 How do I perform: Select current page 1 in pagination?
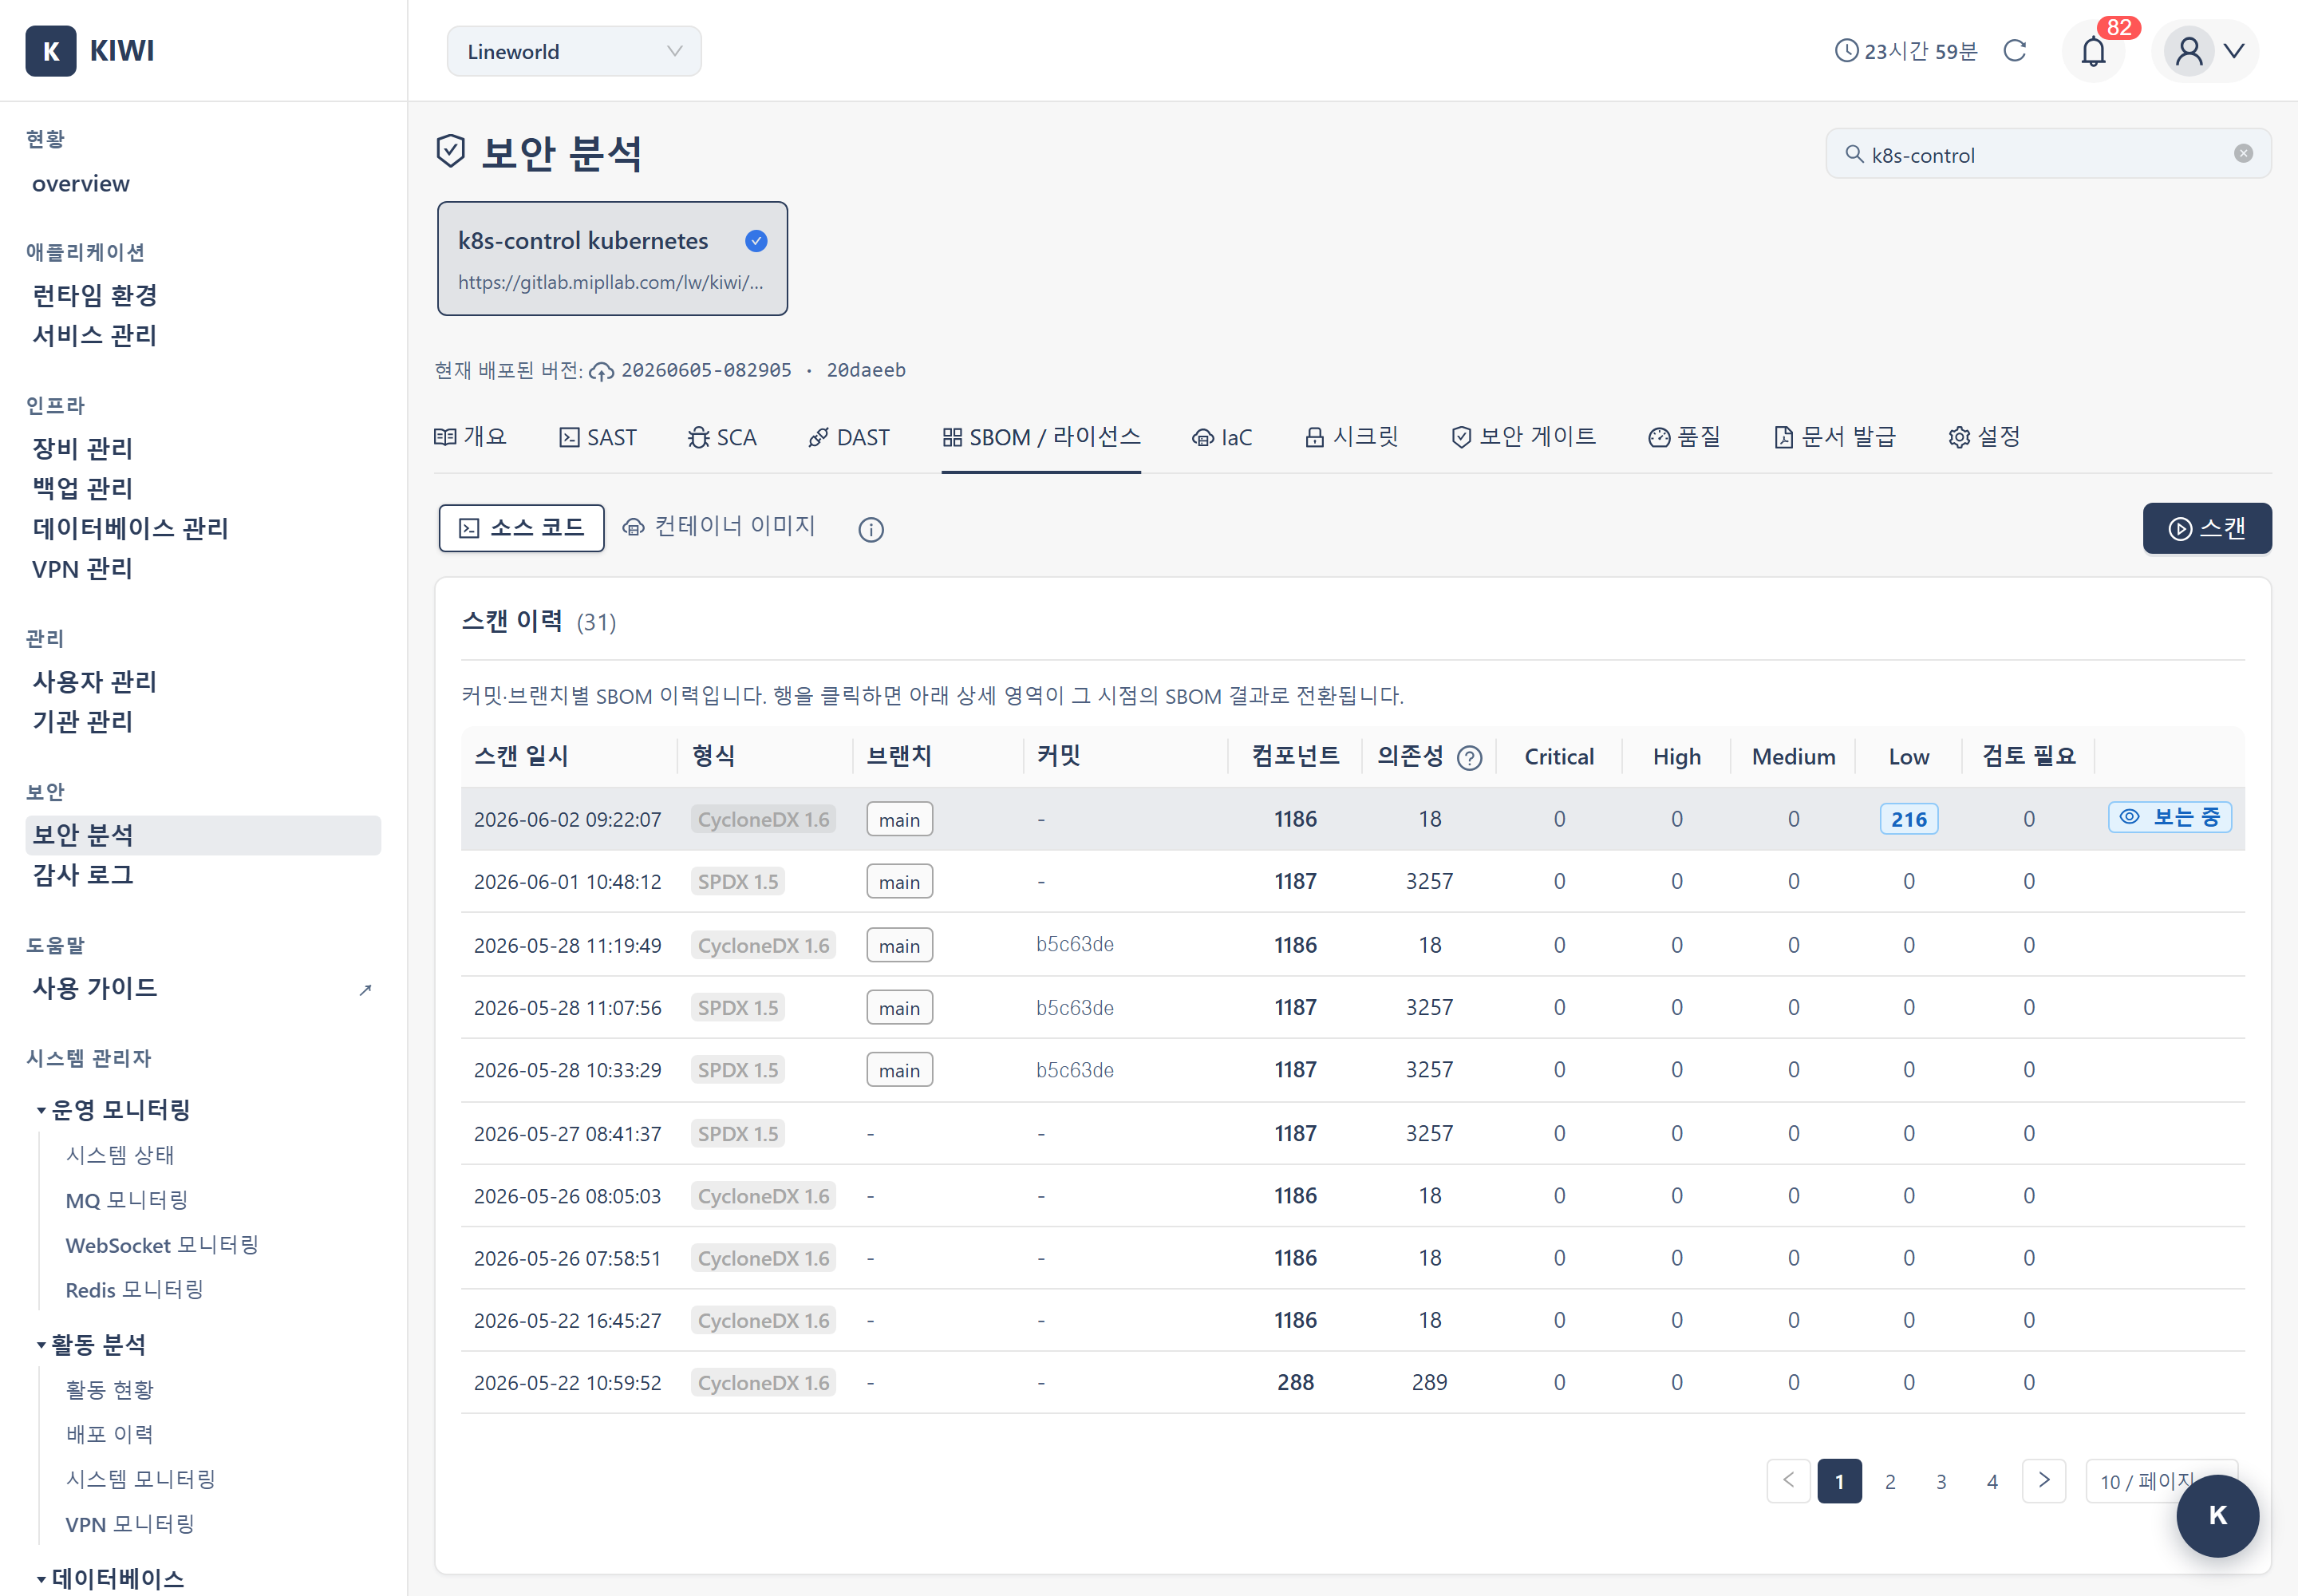click(x=1839, y=1482)
